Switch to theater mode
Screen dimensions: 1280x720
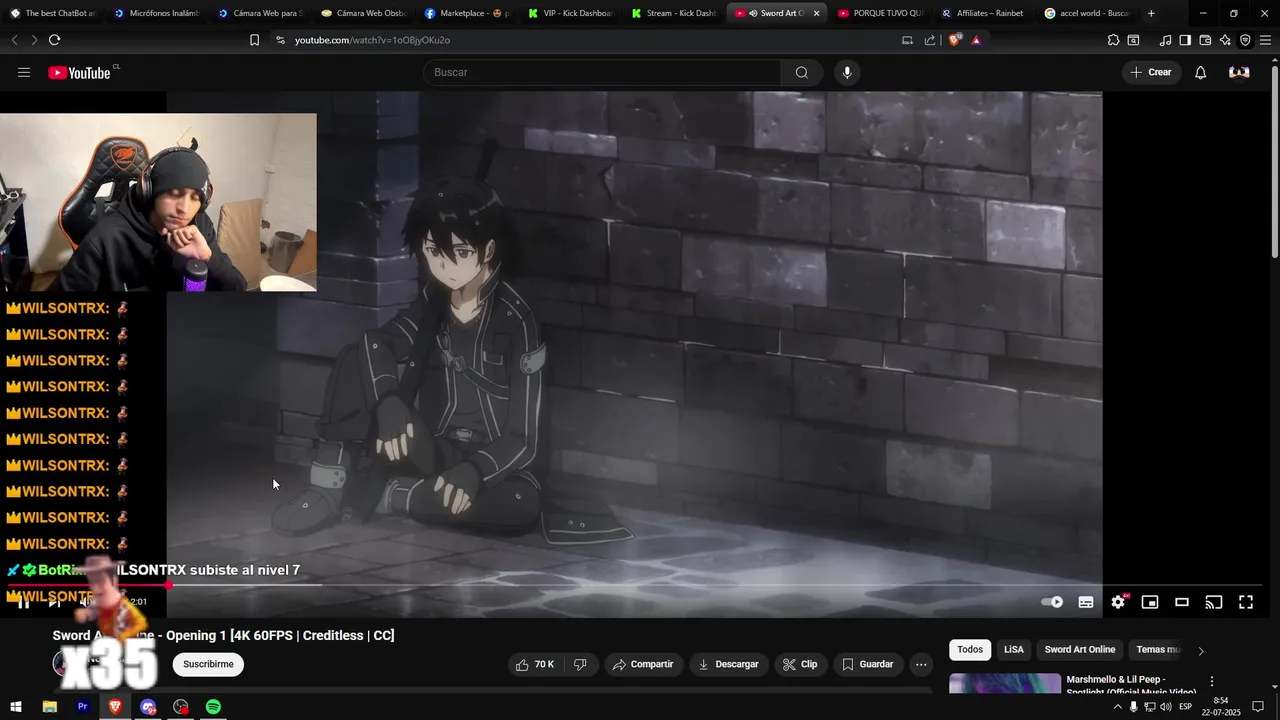tap(1182, 602)
